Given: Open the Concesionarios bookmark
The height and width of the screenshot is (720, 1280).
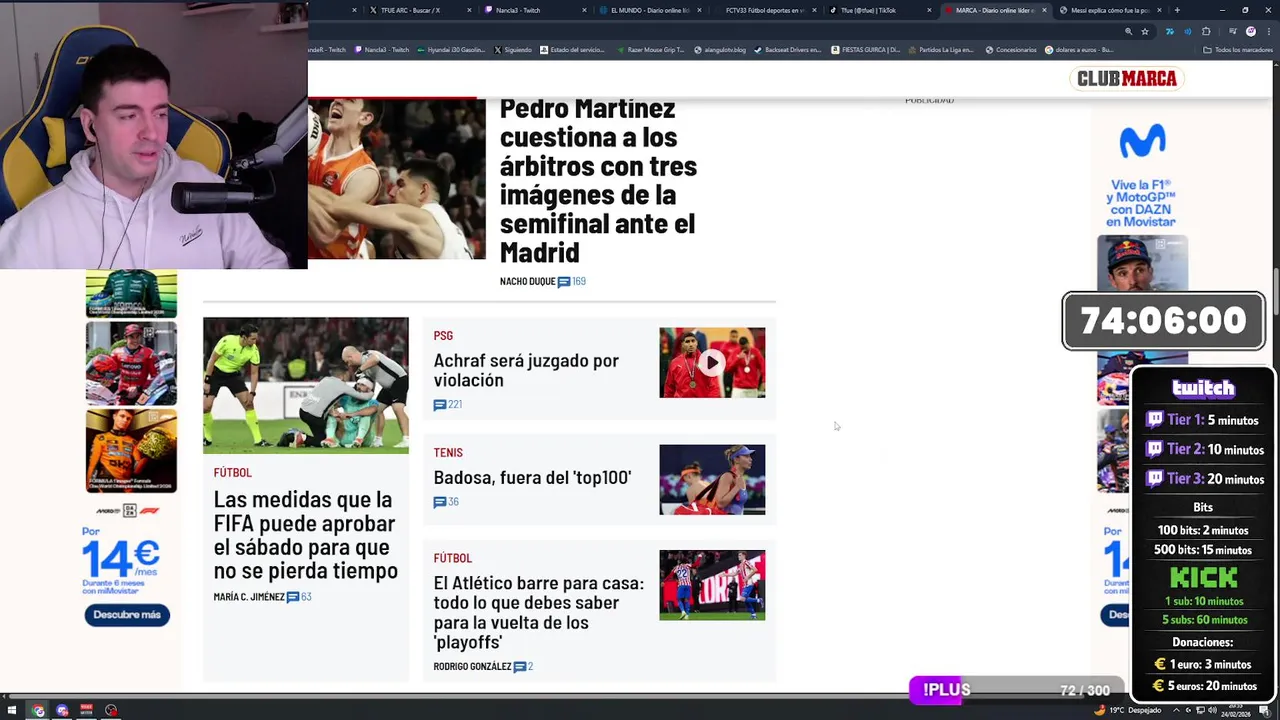Looking at the screenshot, I should coord(1011,50).
